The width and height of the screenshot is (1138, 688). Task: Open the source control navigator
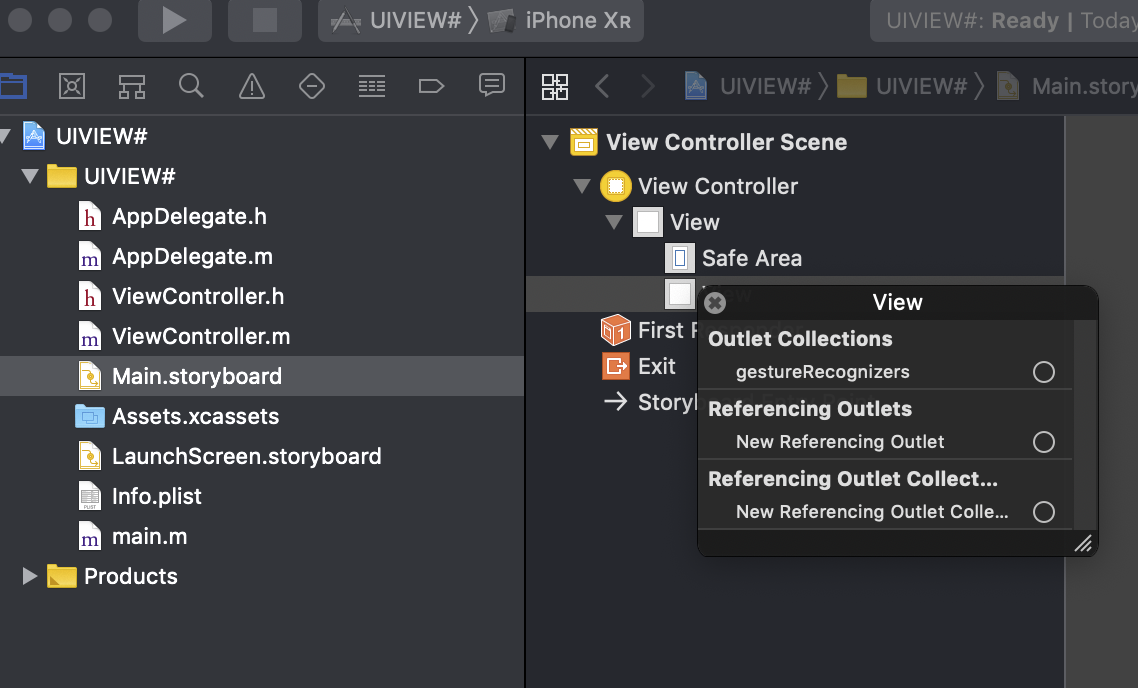[73, 86]
